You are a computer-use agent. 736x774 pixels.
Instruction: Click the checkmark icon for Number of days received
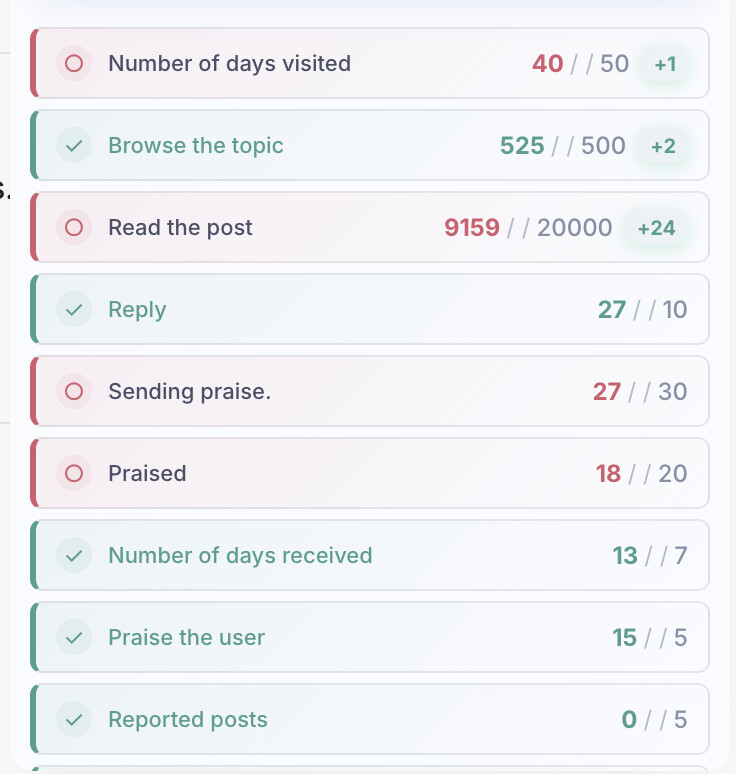(x=74, y=555)
